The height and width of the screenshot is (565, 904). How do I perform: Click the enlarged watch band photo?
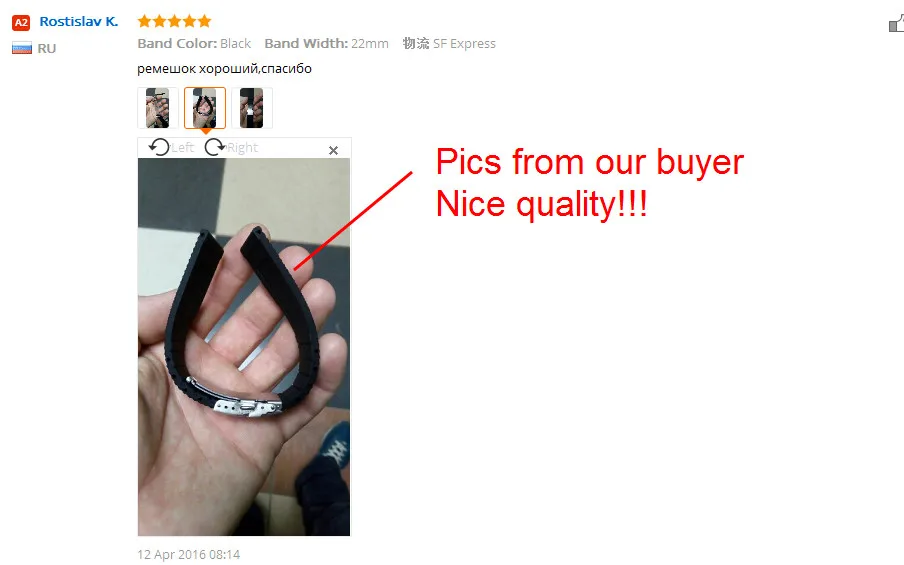coord(244,347)
